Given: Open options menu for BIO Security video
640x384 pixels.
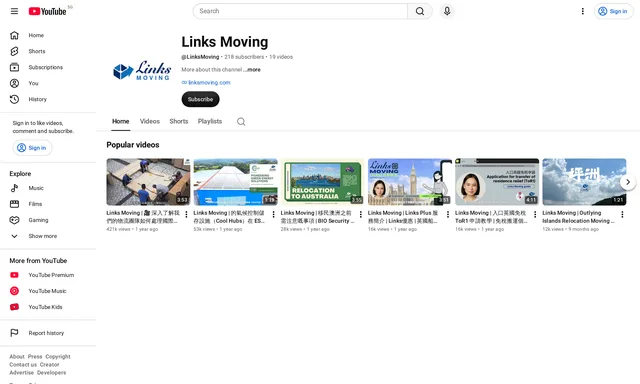Looking at the screenshot, I should pyautogui.click(x=360, y=214).
